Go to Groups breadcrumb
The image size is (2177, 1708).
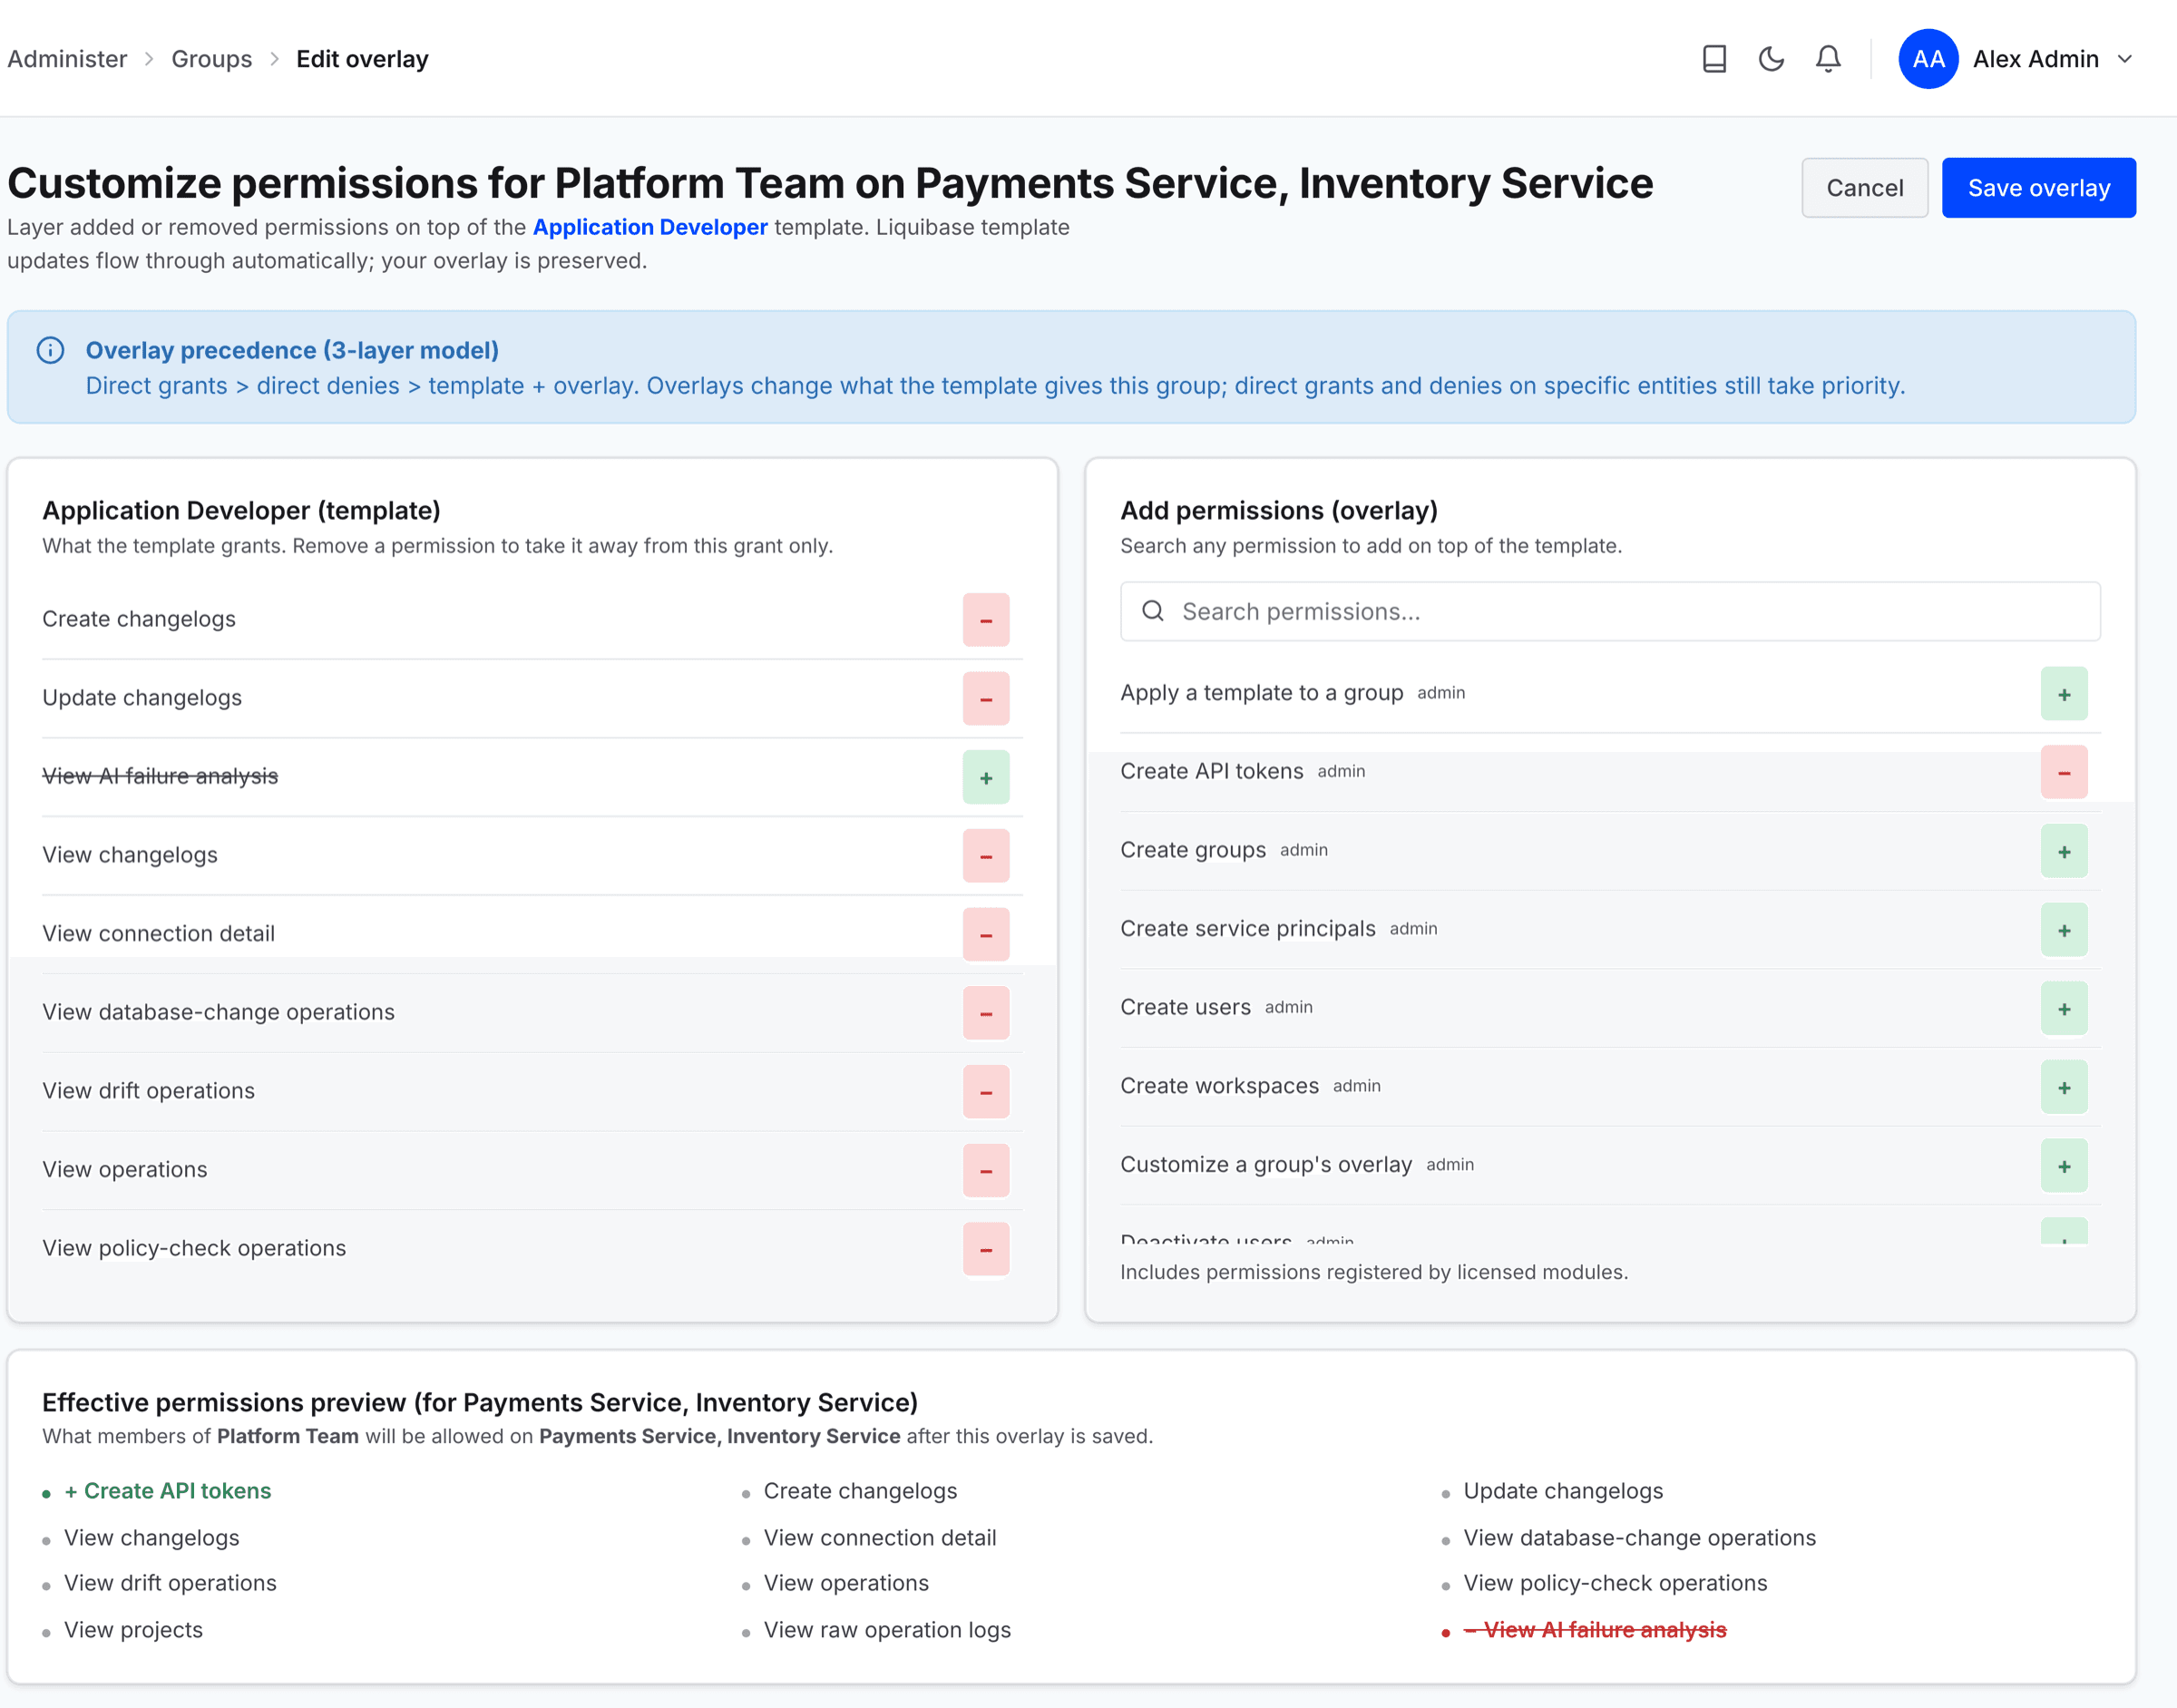pyautogui.click(x=211, y=59)
